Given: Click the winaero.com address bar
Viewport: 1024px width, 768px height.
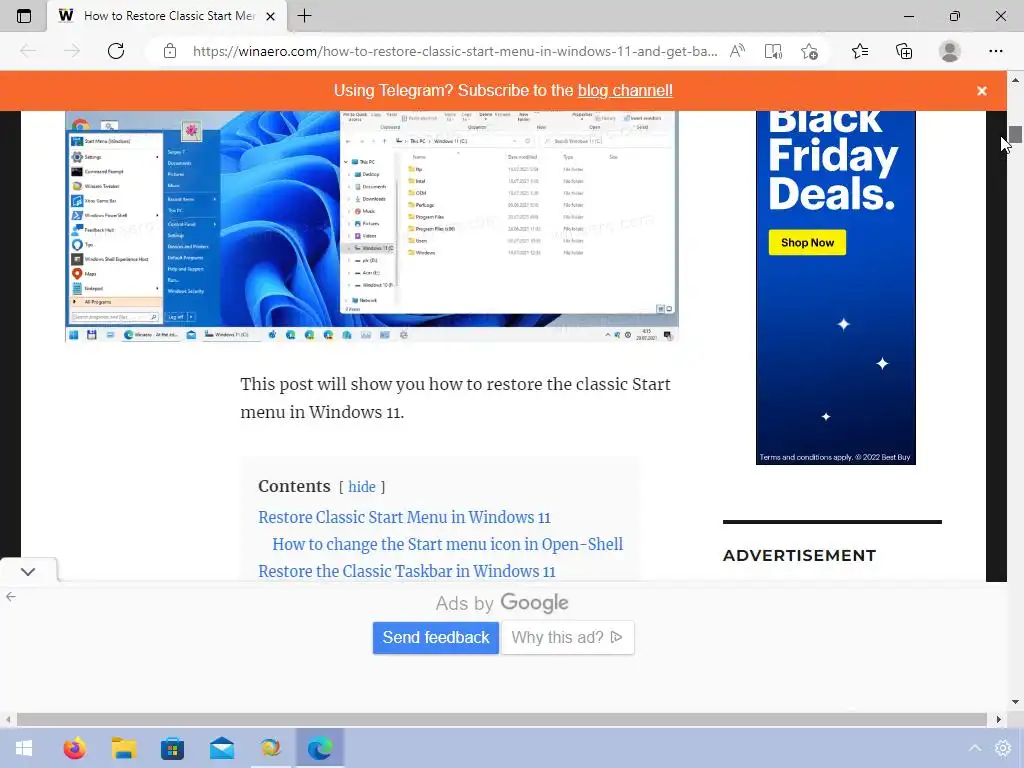Looking at the screenshot, I should (x=455, y=51).
